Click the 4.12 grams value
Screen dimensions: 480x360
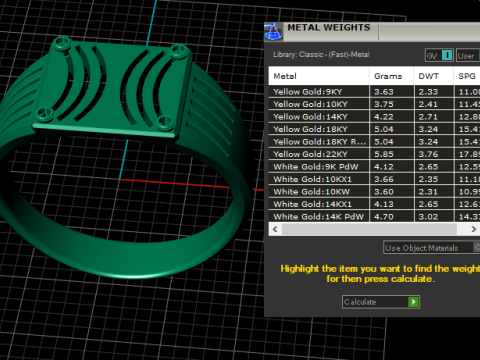(384, 167)
